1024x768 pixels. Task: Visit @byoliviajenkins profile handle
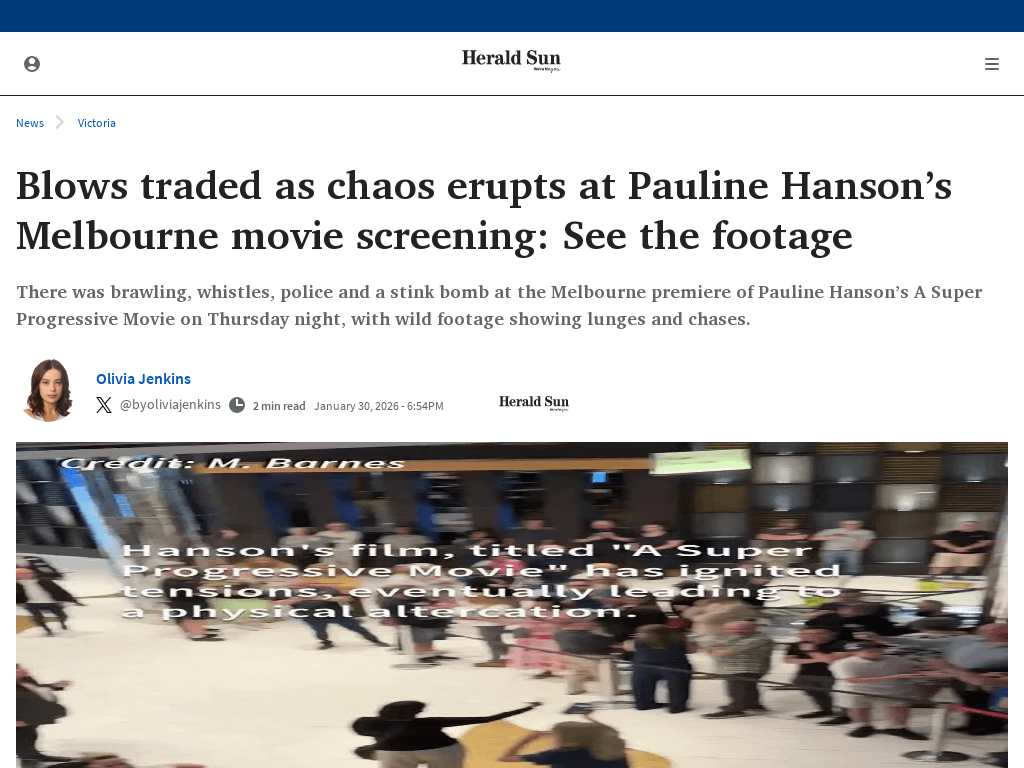click(x=170, y=405)
